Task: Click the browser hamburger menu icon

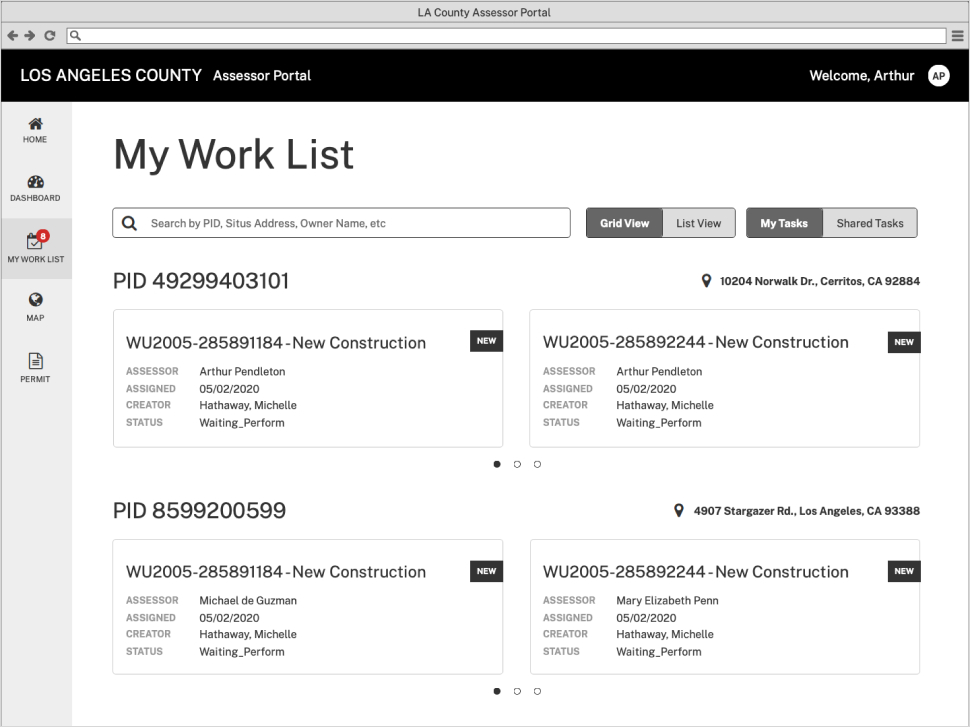Action: [x=957, y=35]
